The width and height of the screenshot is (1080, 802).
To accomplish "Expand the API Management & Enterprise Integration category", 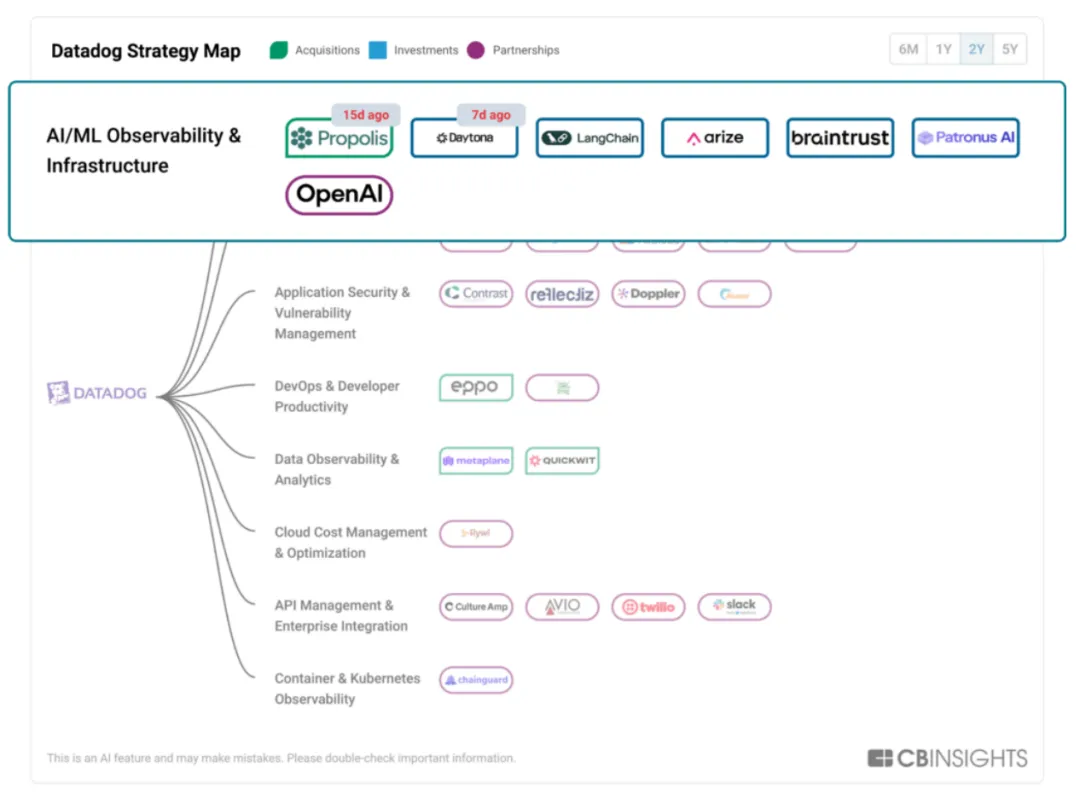I will (x=341, y=616).
